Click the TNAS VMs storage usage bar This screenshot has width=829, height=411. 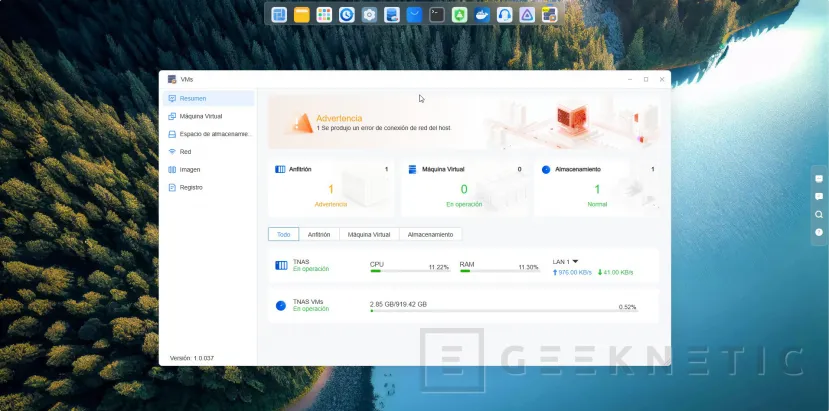(503, 310)
